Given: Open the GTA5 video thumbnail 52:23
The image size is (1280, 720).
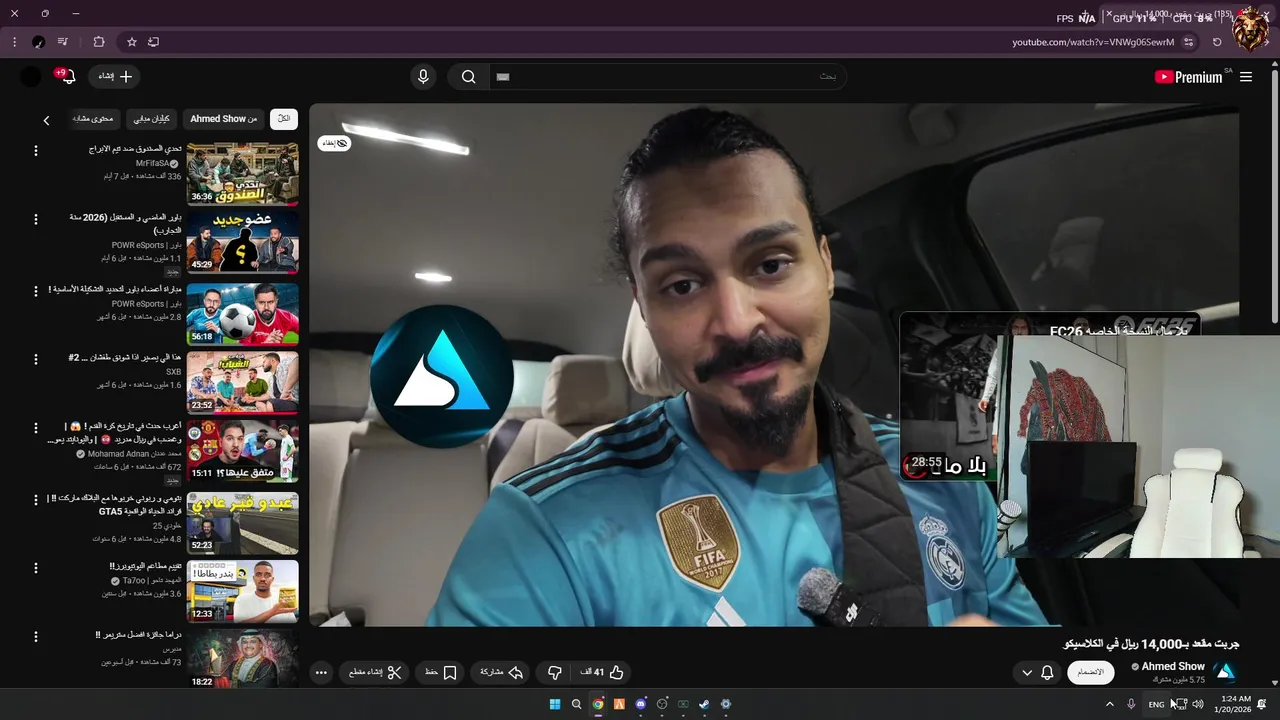Looking at the screenshot, I should click(242, 523).
